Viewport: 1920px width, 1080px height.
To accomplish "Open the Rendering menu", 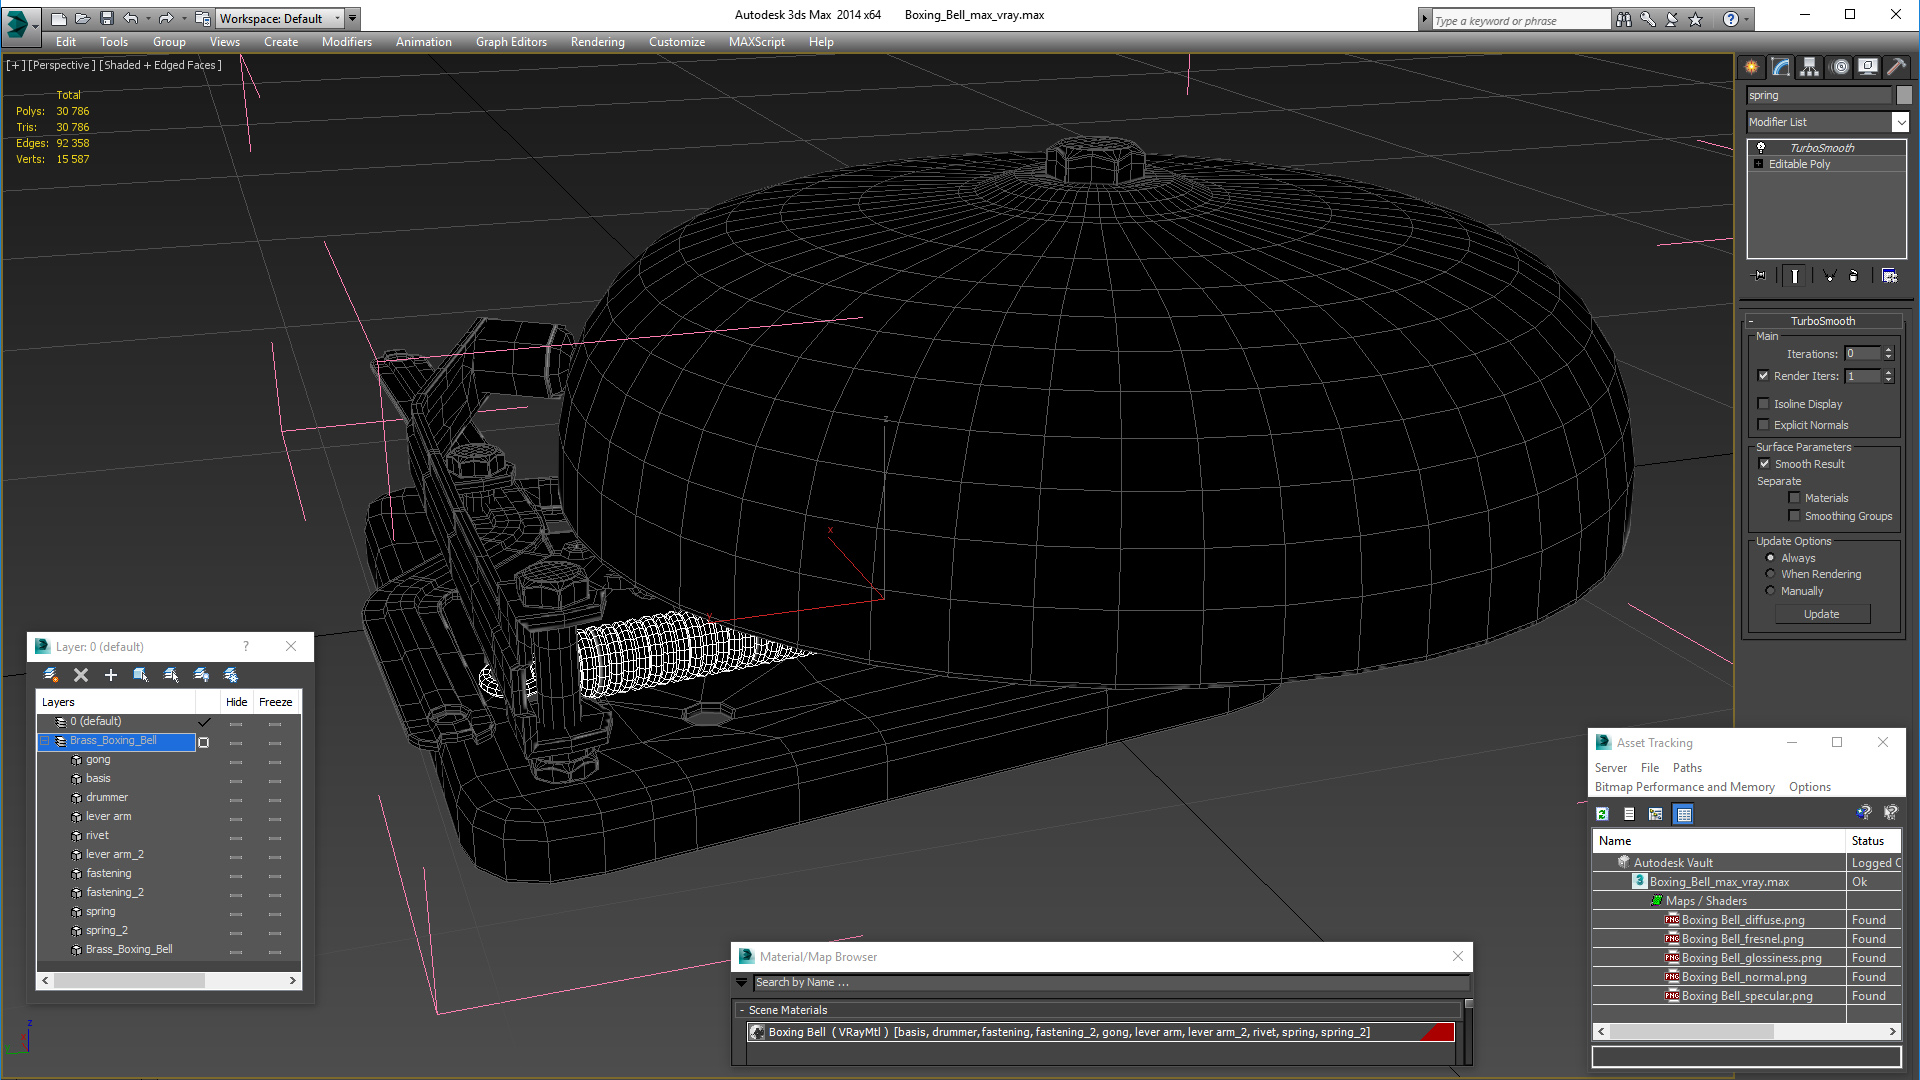I will pyautogui.click(x=597, y=42).
